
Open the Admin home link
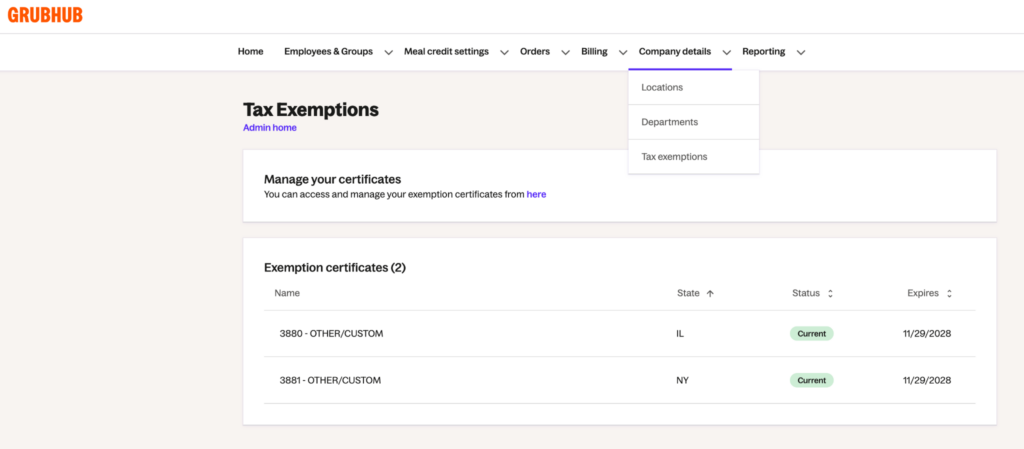pos(270,128)
